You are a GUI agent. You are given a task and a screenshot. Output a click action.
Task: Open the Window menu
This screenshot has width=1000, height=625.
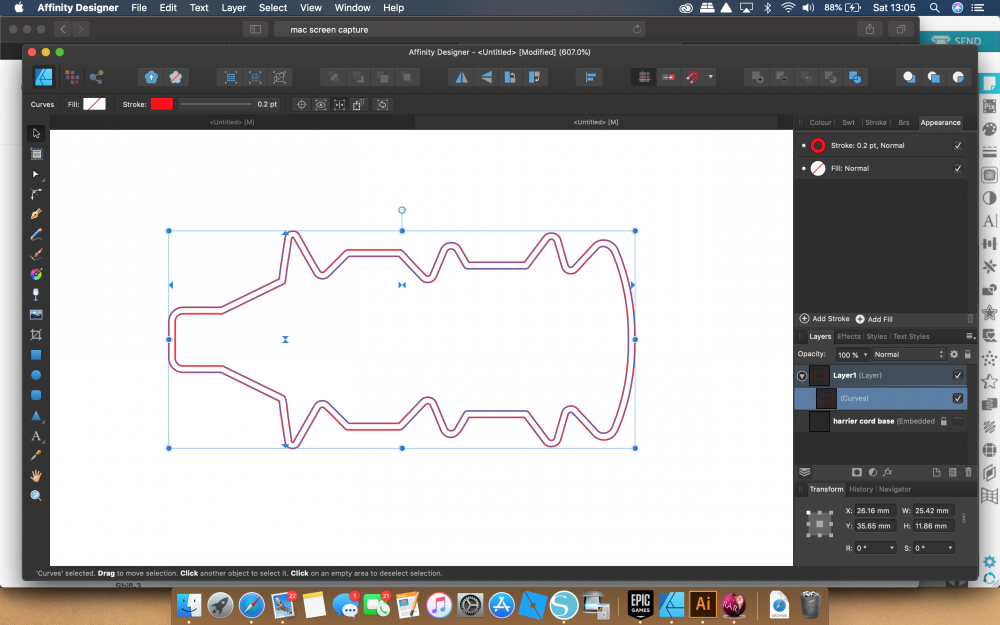pos(352,8)
